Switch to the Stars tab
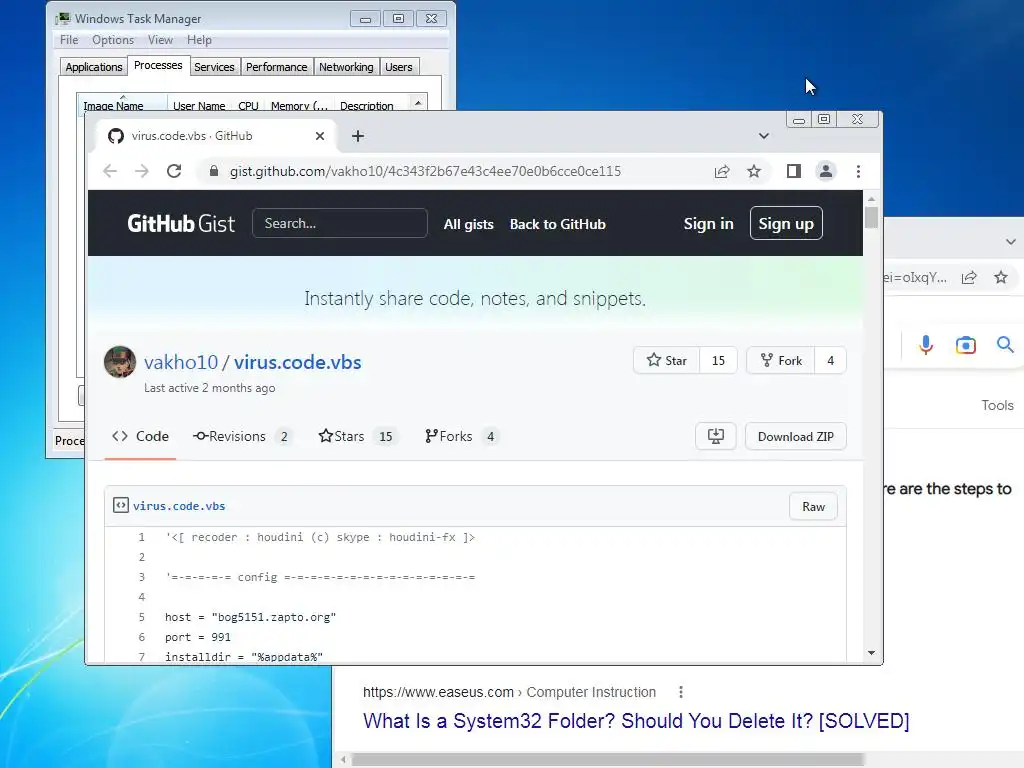The height and width of the screenshot is (768, 1024). (x=357, y=436)
